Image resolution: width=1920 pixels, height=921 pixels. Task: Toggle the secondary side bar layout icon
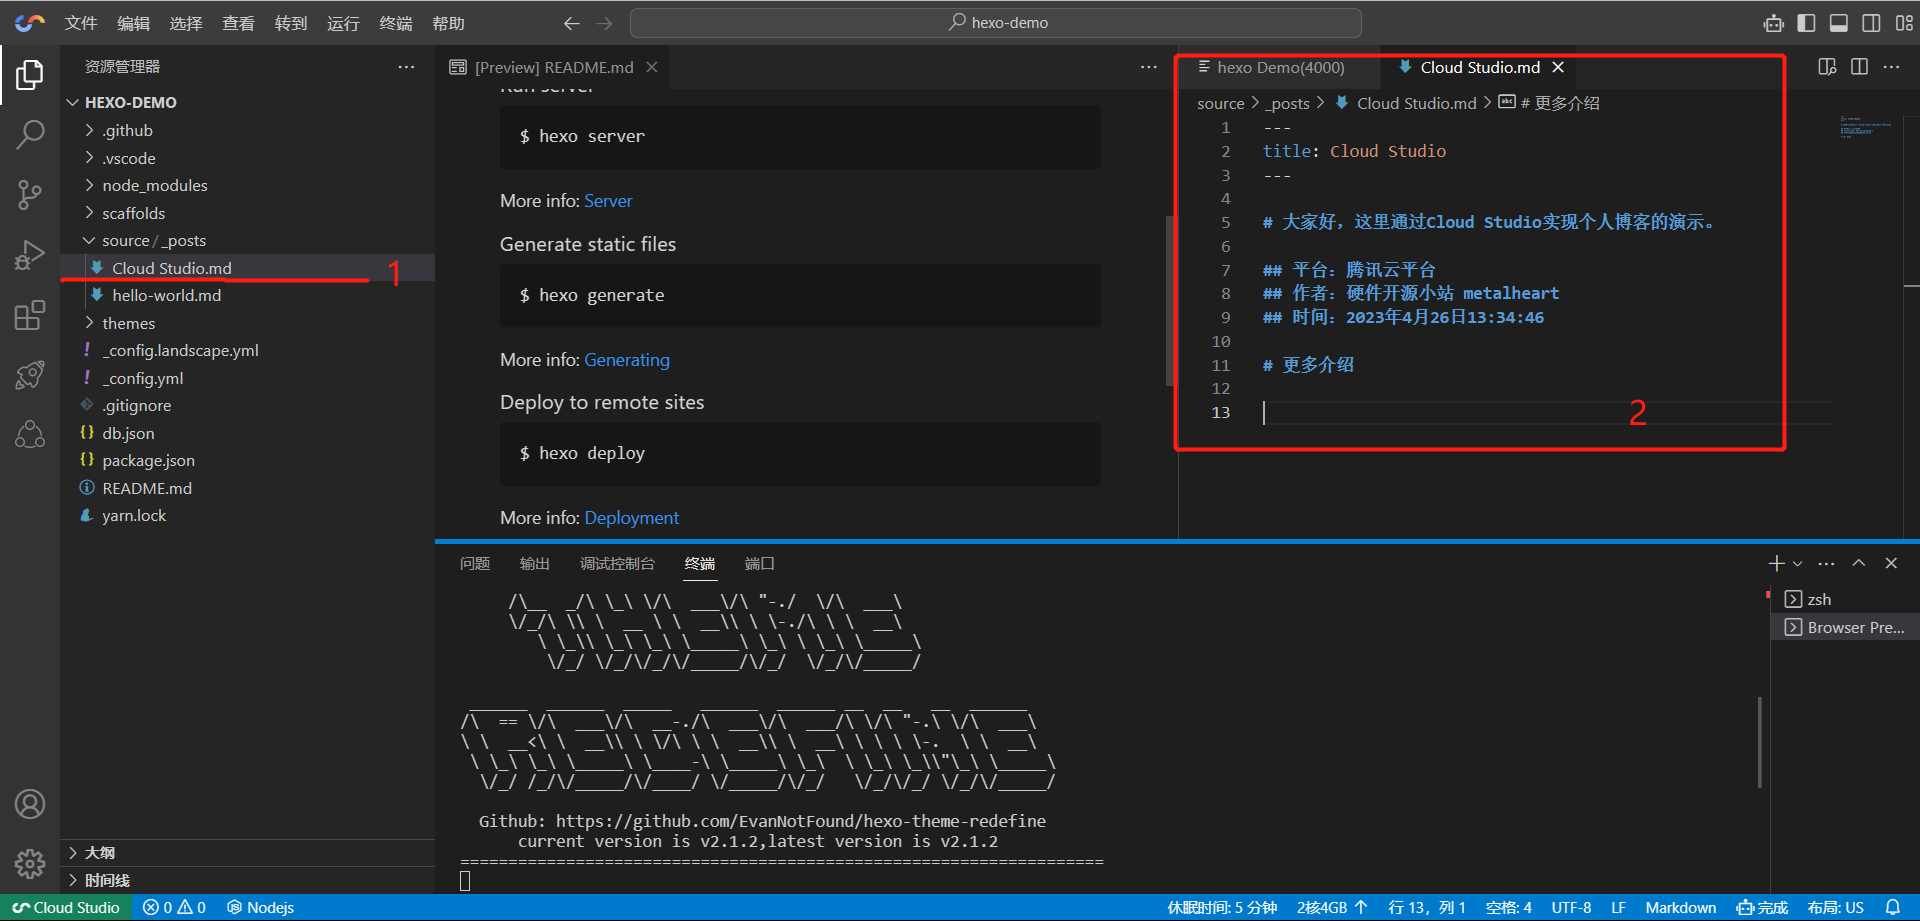tap(1871, 23)
